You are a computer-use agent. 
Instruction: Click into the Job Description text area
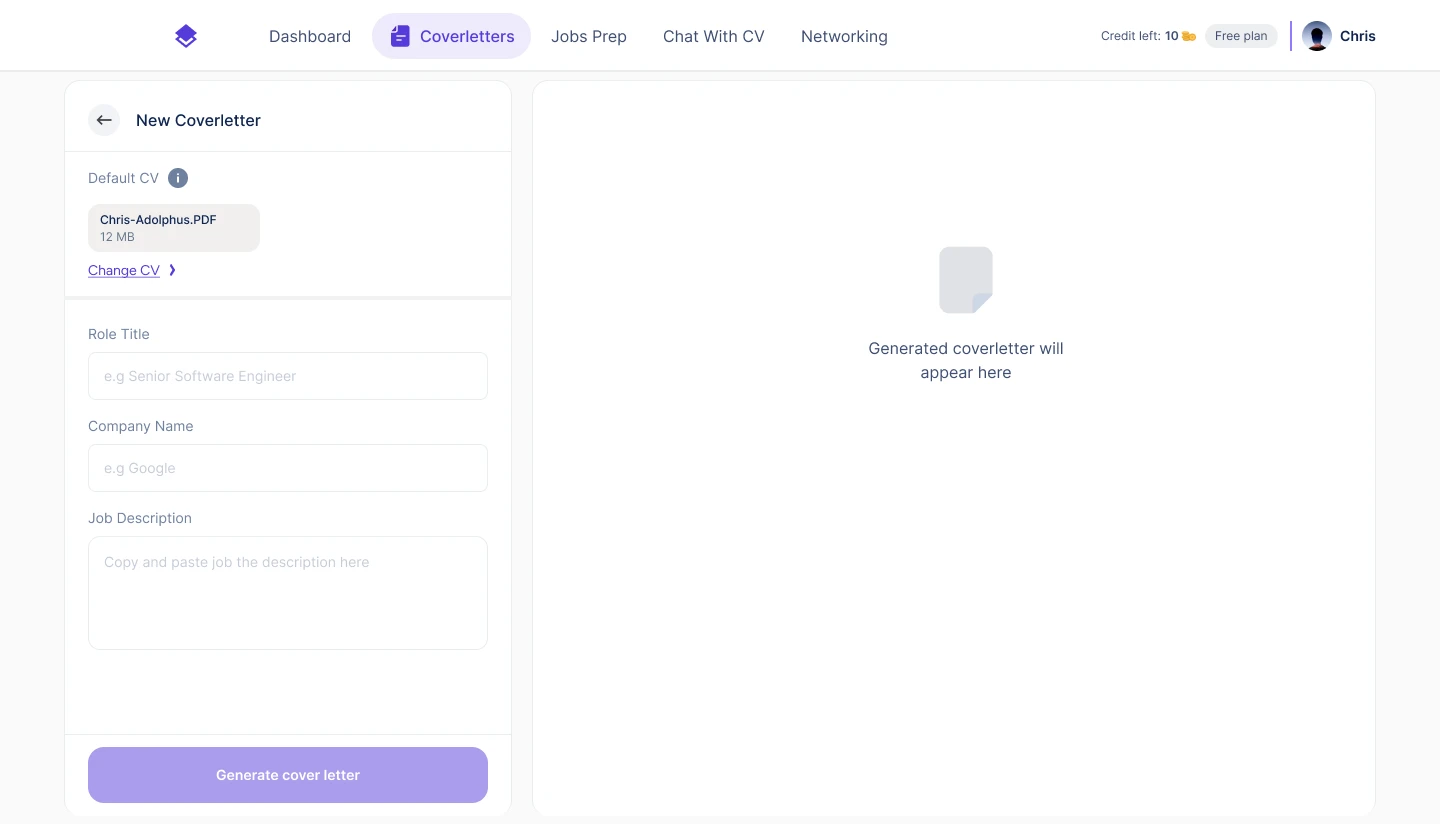tap(288, 593)
